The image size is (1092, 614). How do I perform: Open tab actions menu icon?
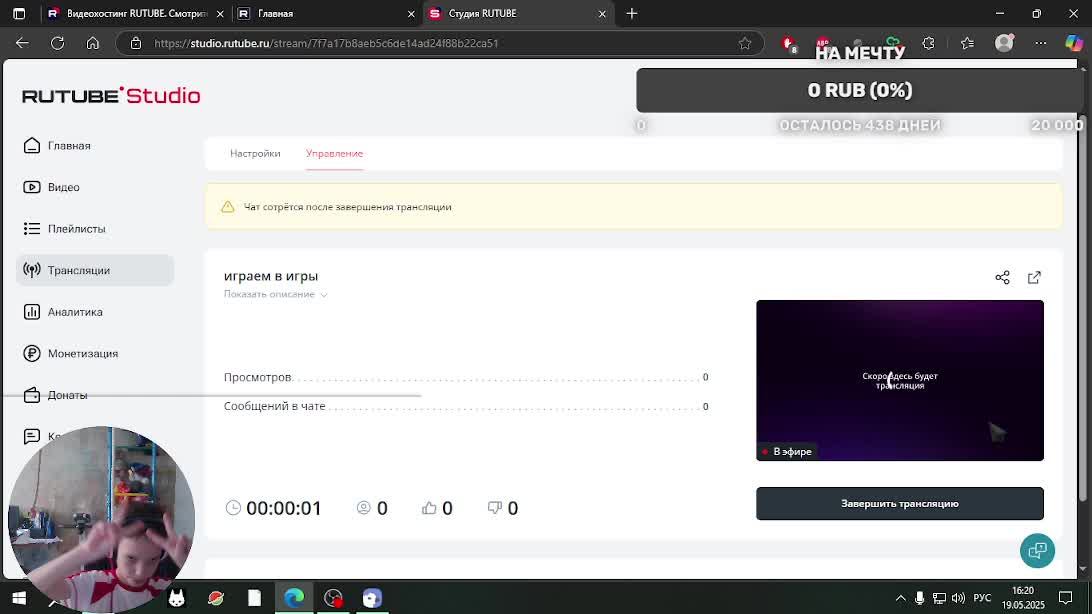tap(19, 13)
